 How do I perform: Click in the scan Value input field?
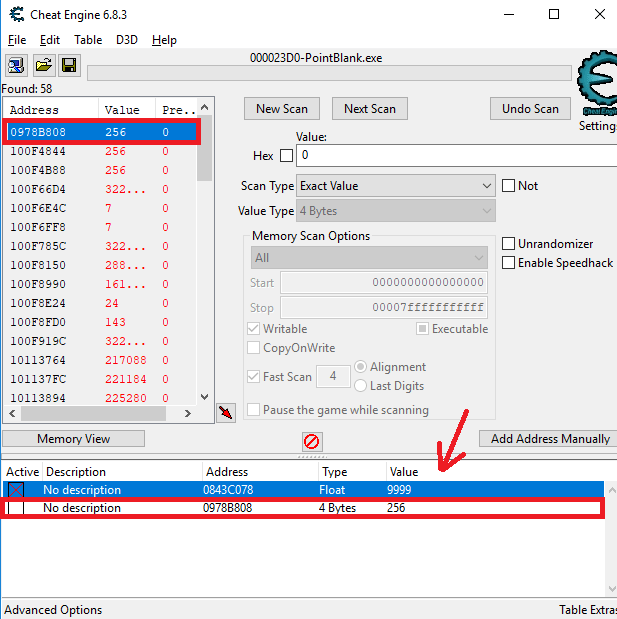pos(456,155)
